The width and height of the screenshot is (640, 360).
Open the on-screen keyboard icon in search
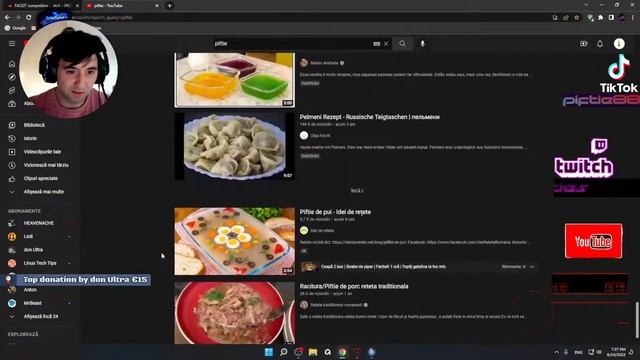click(376, 44)
